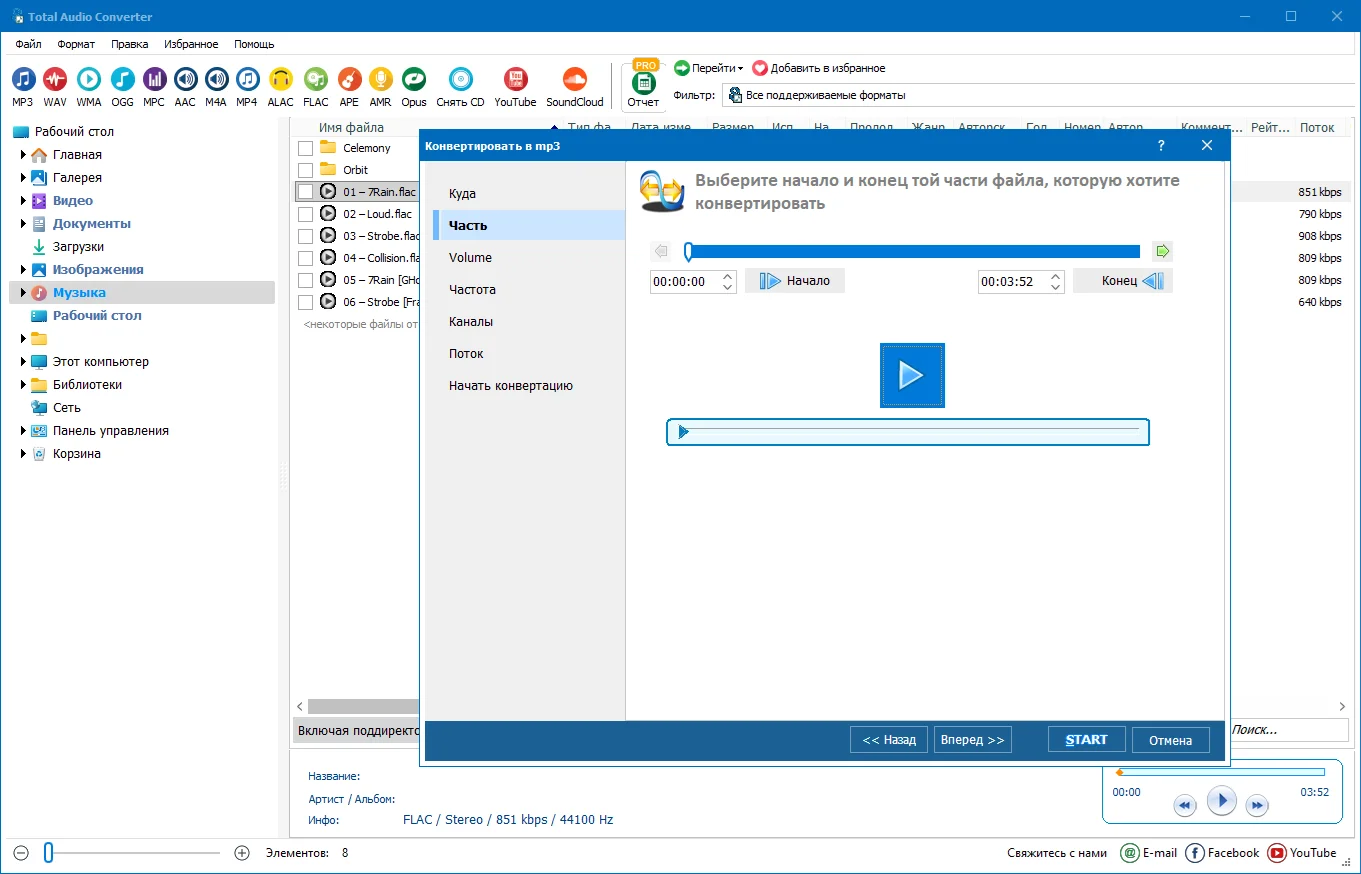Expand the Видео tree node
The width and height of the screenshot is (1361, 874).
[23, 201]
